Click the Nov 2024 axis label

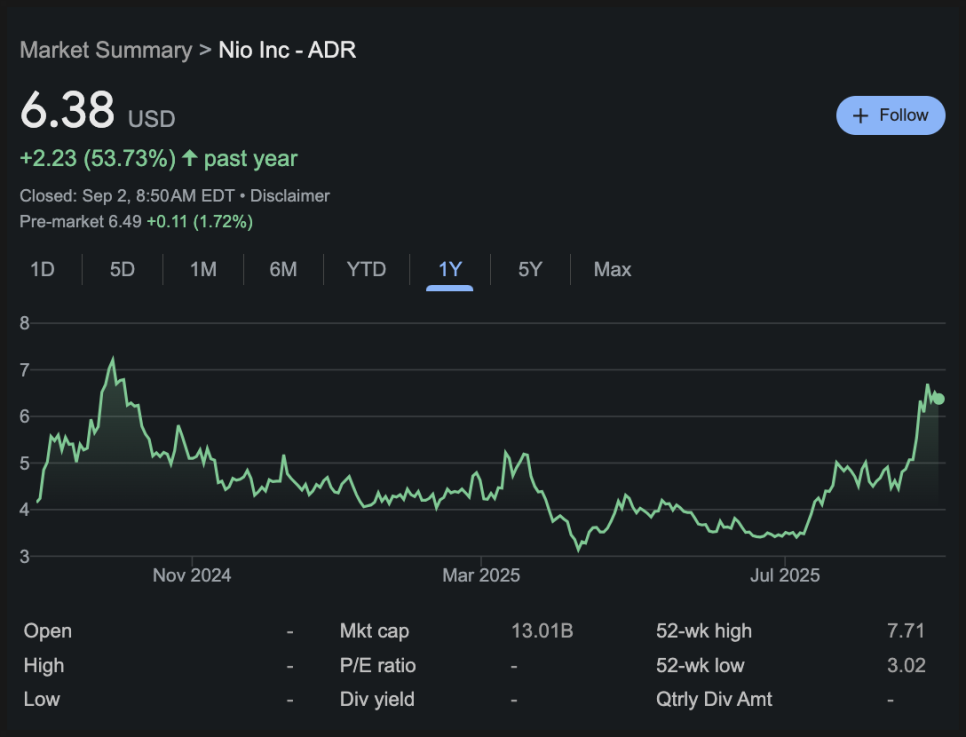click(192, 576)
